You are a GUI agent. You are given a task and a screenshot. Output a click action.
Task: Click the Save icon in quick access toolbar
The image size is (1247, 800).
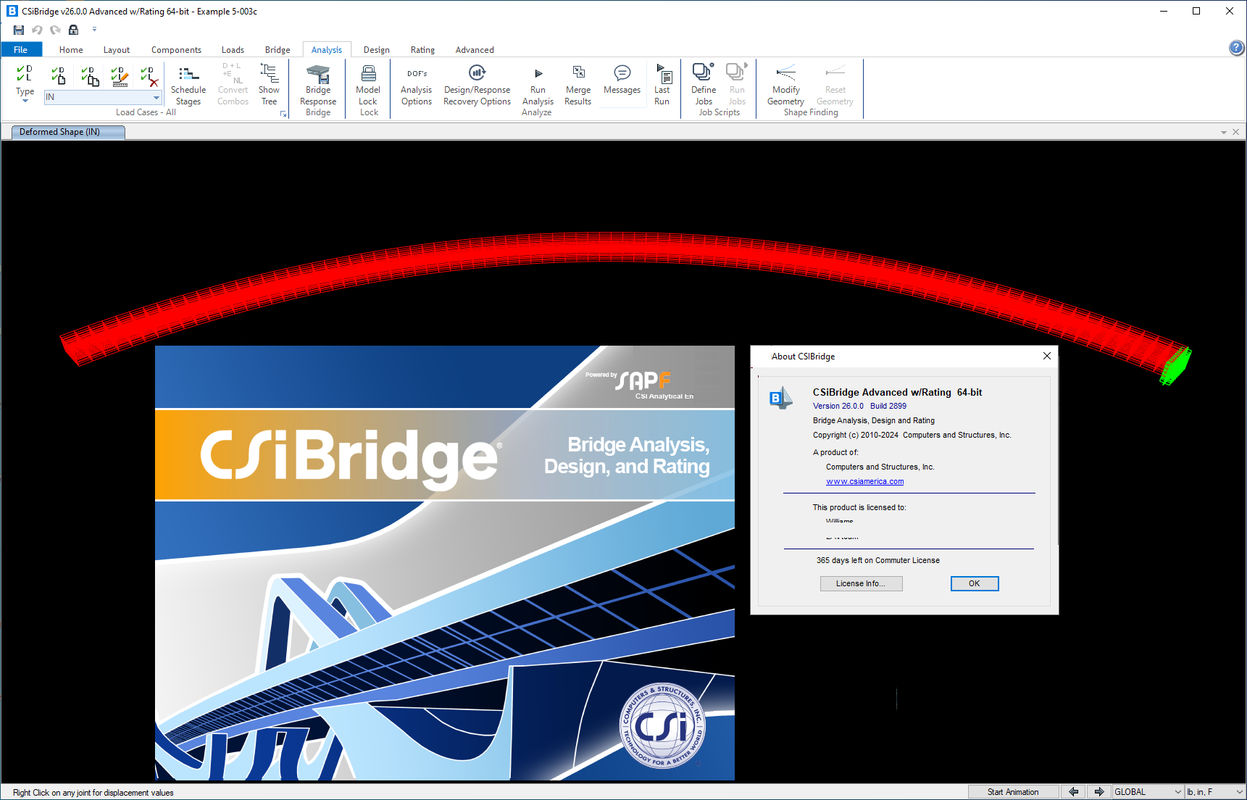[x=19, y=30]
